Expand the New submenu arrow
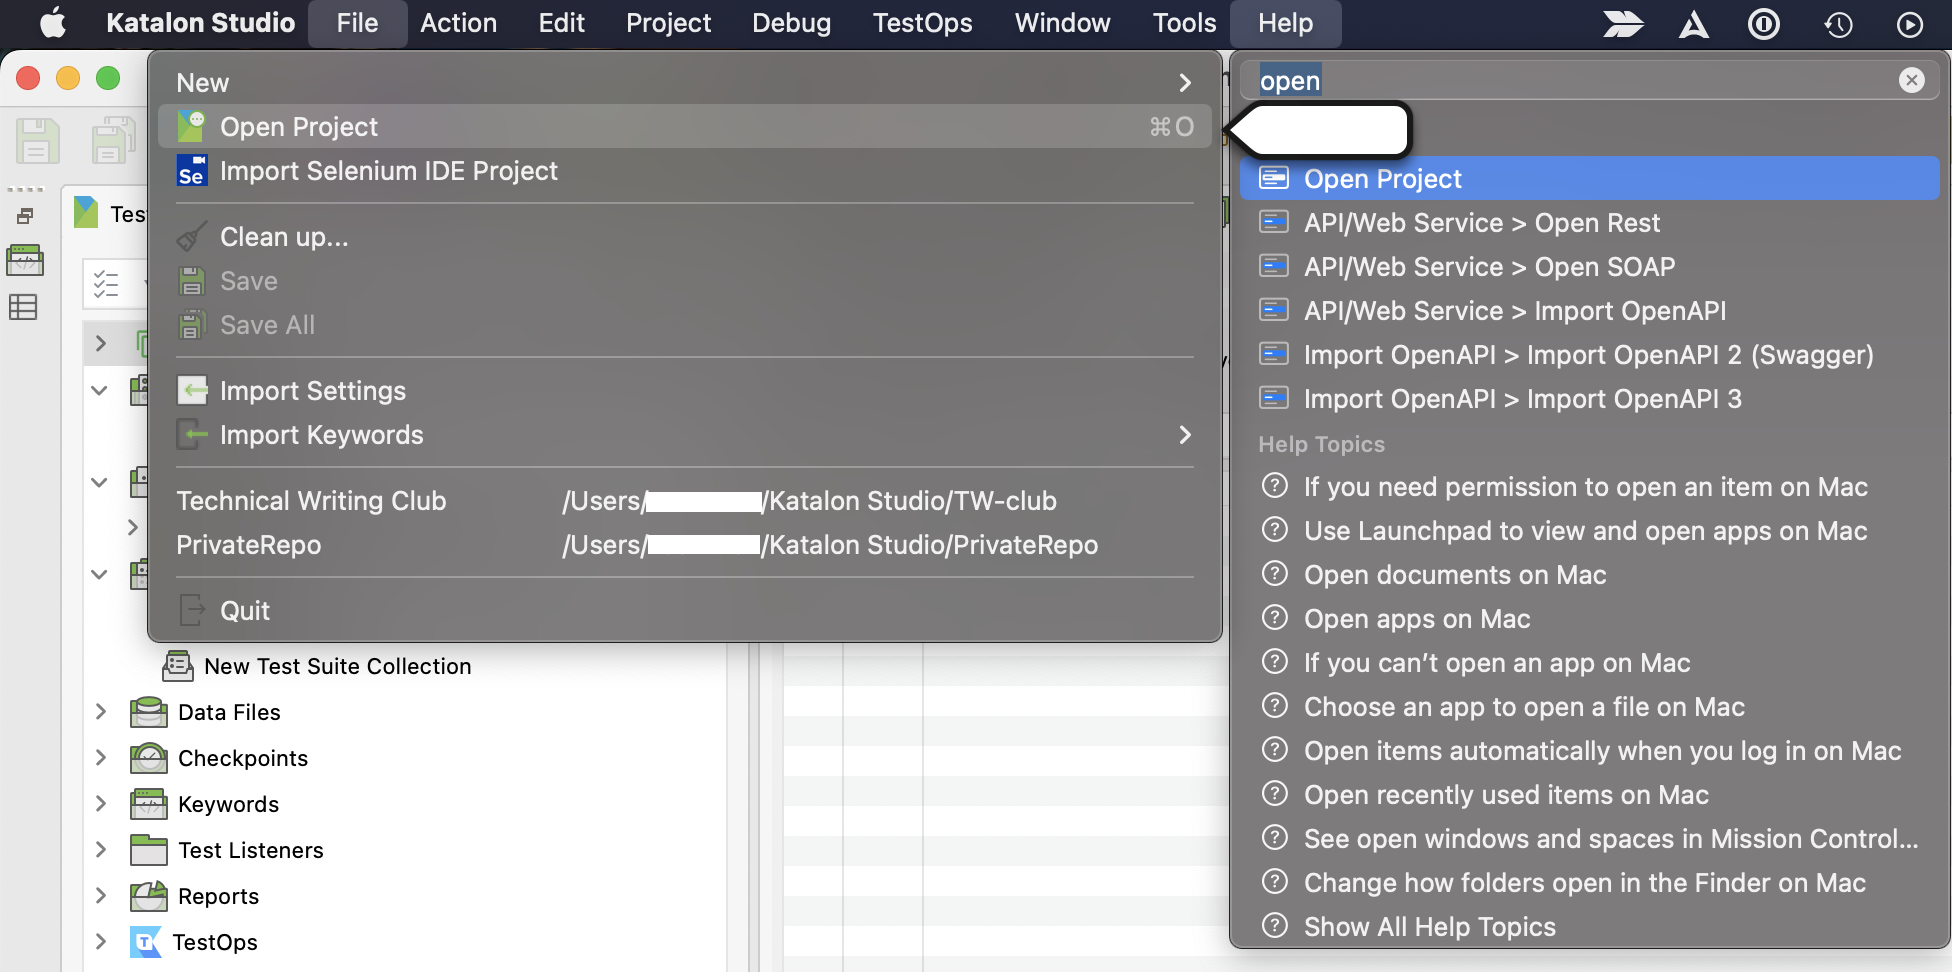Screen dimensions: 1952x972 (1184, 83)
